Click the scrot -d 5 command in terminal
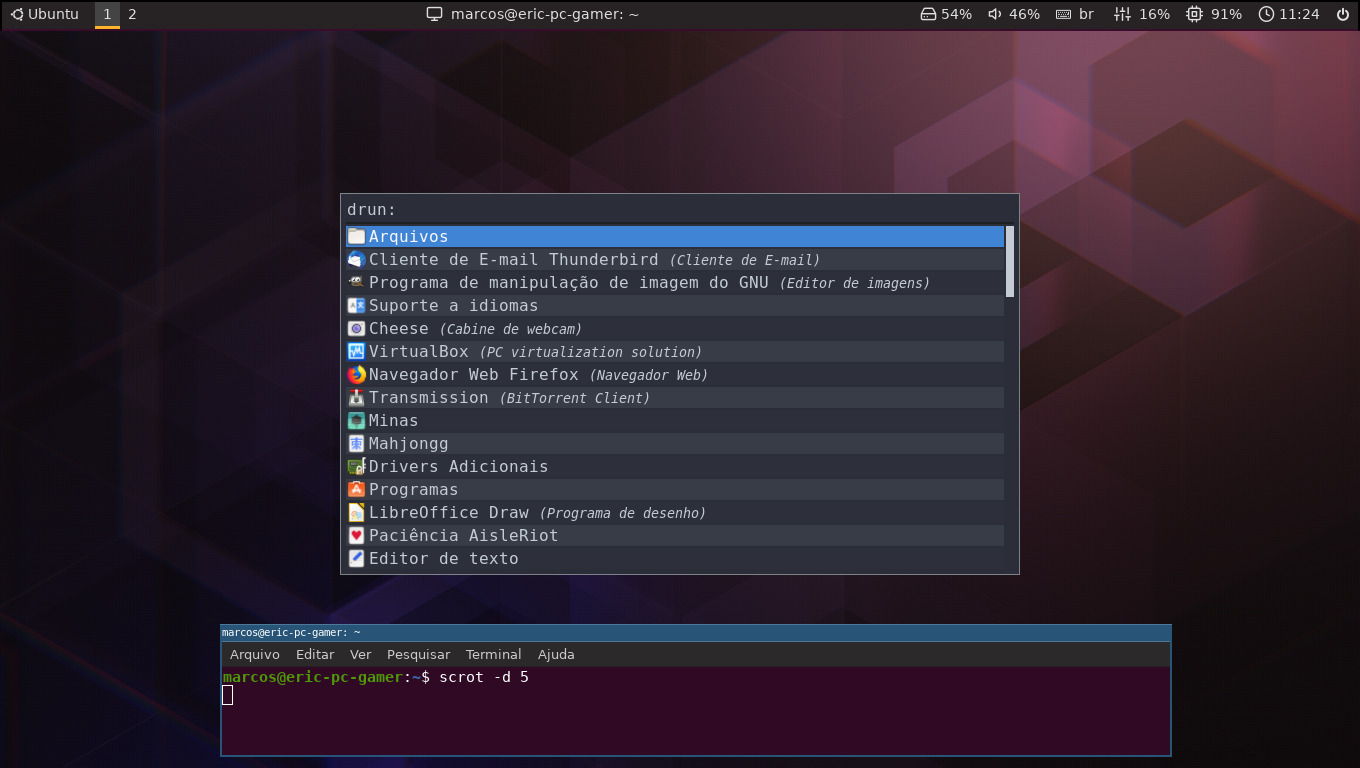The height and width of the screenshot is (768, 1360). click(484, 677)
